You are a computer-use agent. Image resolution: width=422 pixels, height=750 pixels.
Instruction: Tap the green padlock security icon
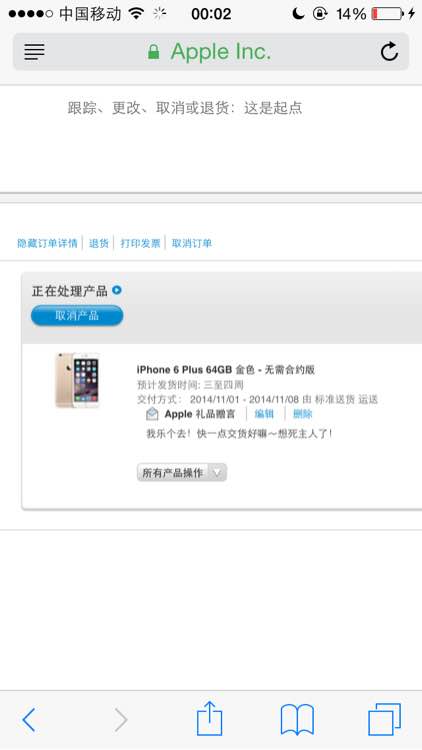(154, 52)
